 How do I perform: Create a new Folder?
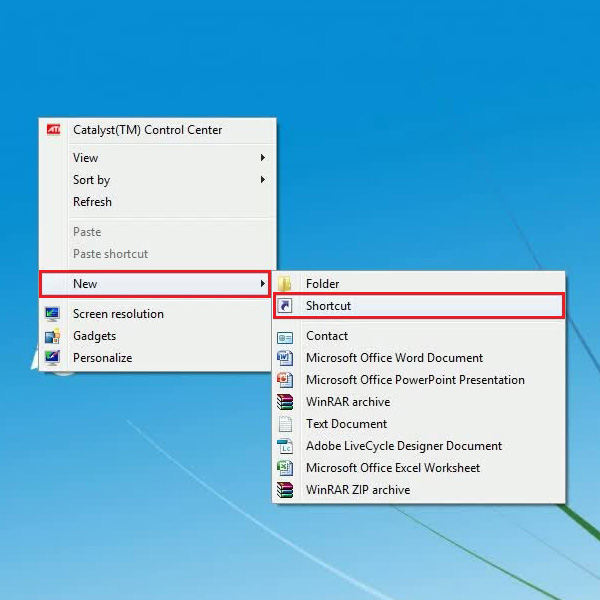coord(419,284)
